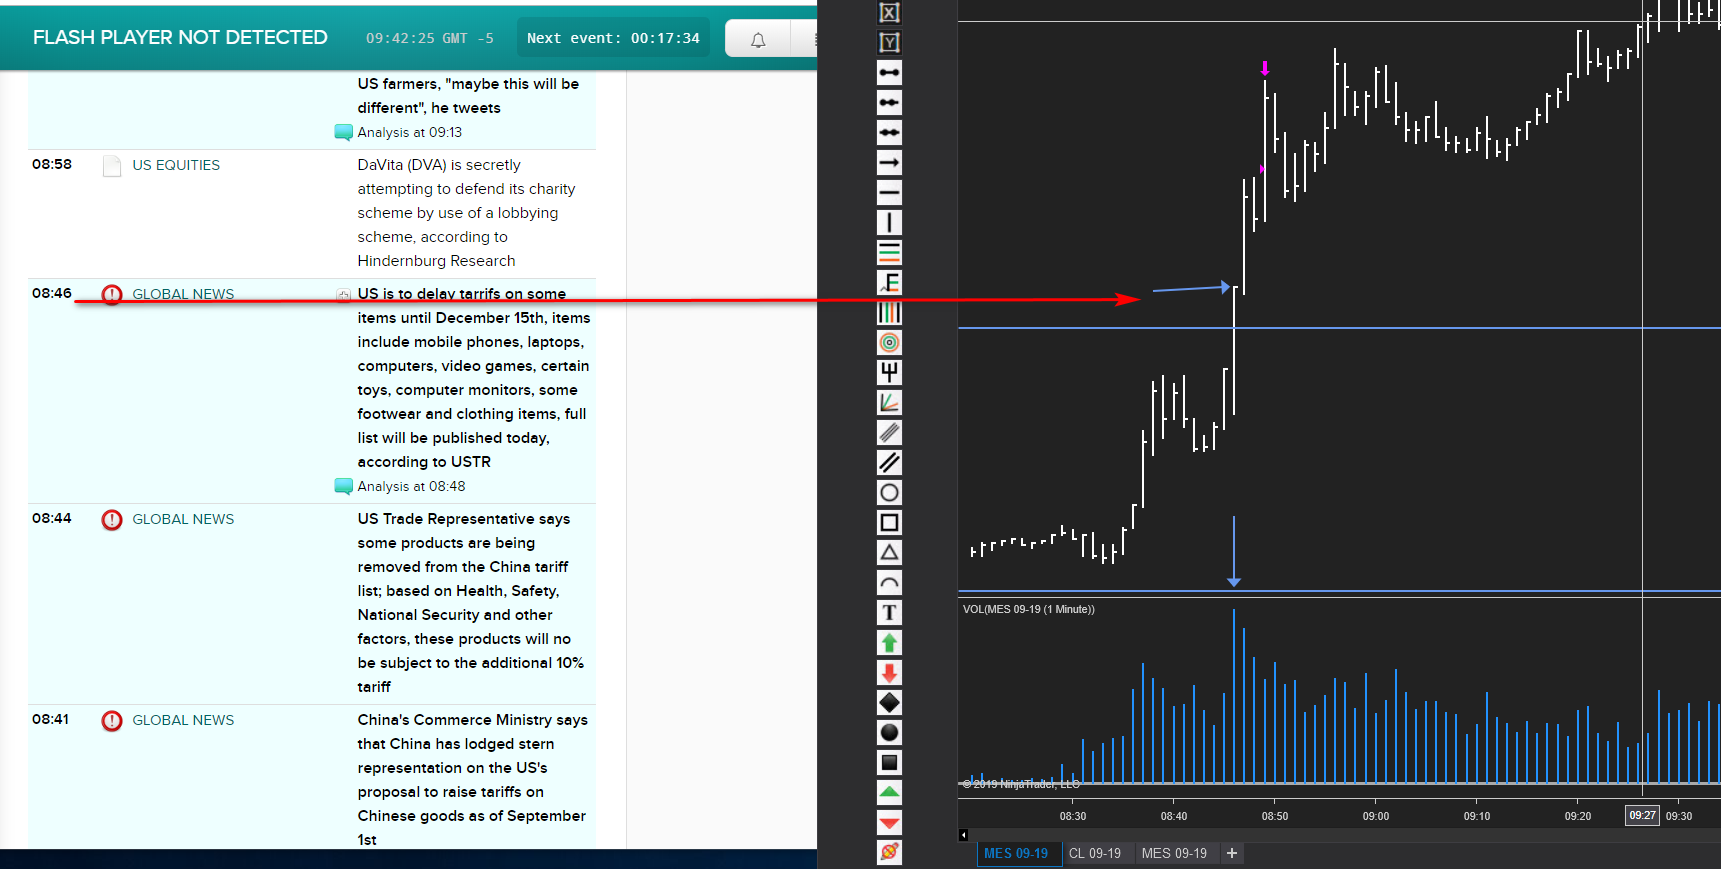The width and height of the screenshot is (1721, 869).
Task: Select the black parallel trend channel tool
Action: [889, 462]
